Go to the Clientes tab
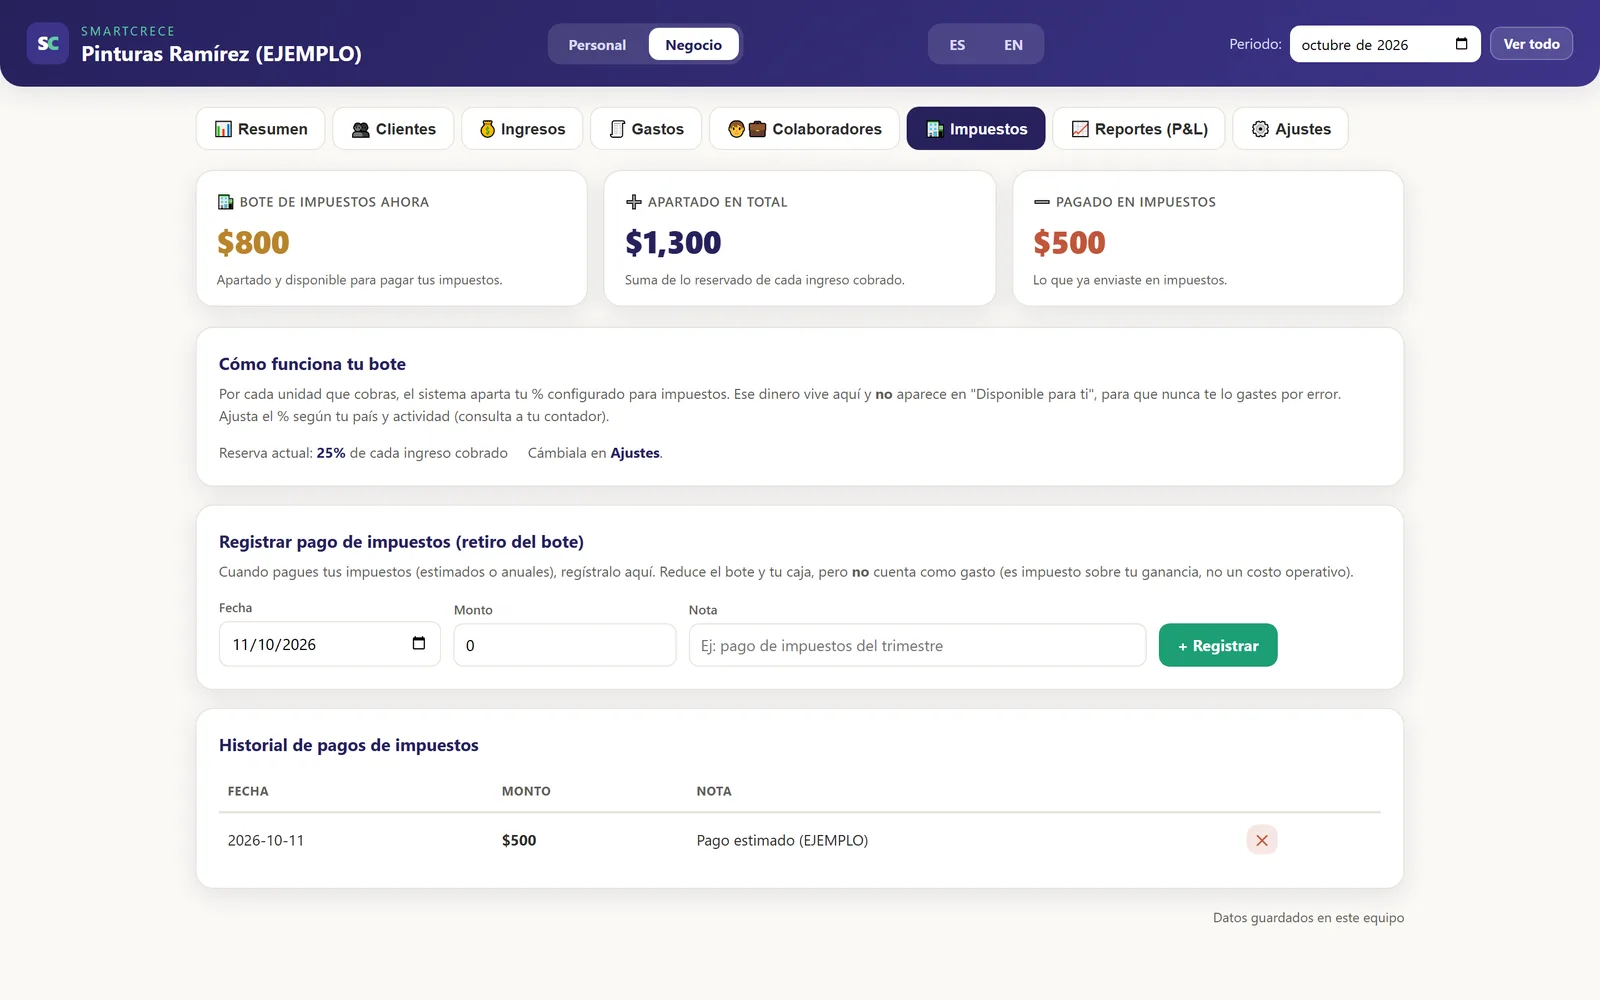This screenshot has height=1000, width=1600. coord(393,129)
